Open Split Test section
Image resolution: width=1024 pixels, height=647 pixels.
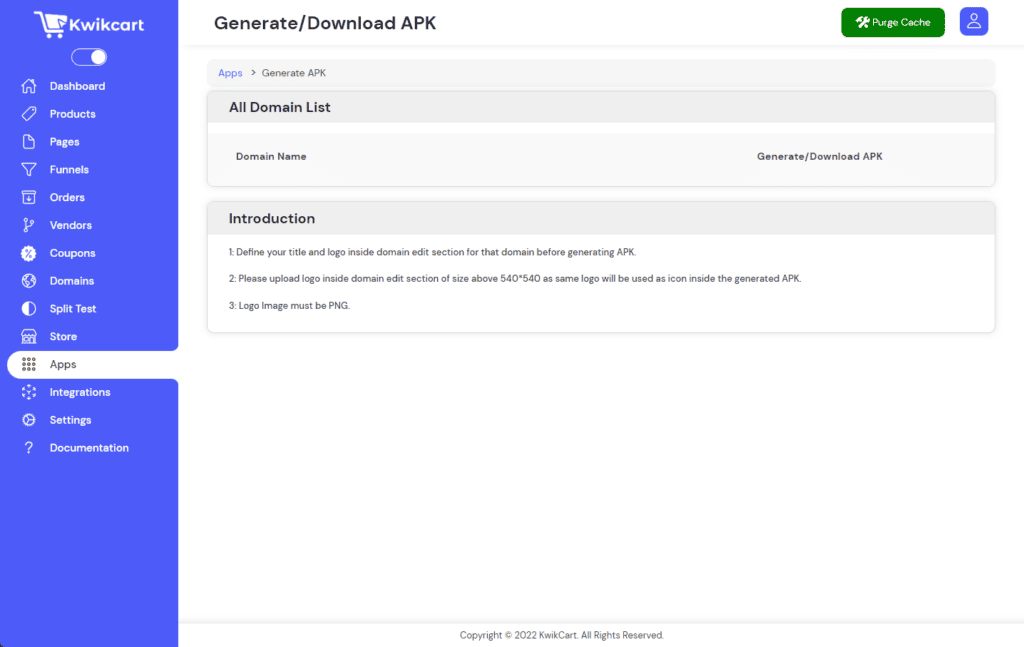72,309
